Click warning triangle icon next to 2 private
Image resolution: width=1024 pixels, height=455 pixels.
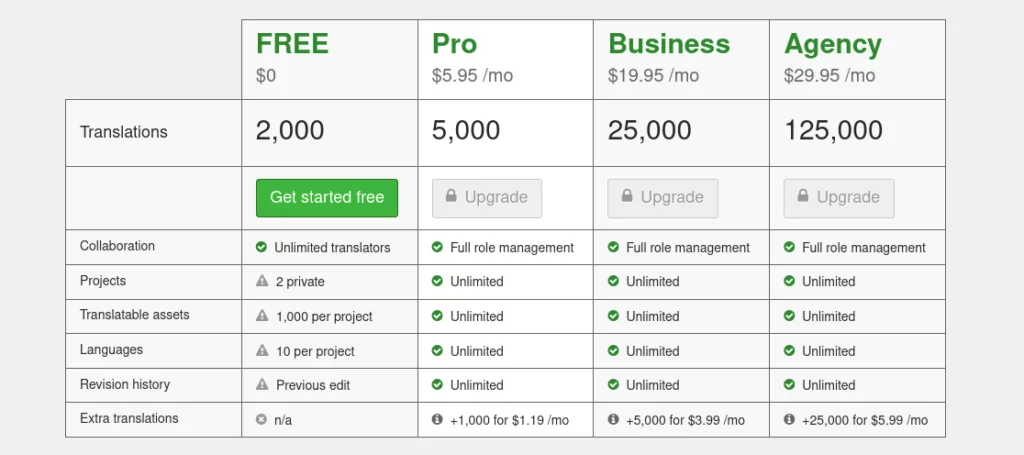(262, 281)
